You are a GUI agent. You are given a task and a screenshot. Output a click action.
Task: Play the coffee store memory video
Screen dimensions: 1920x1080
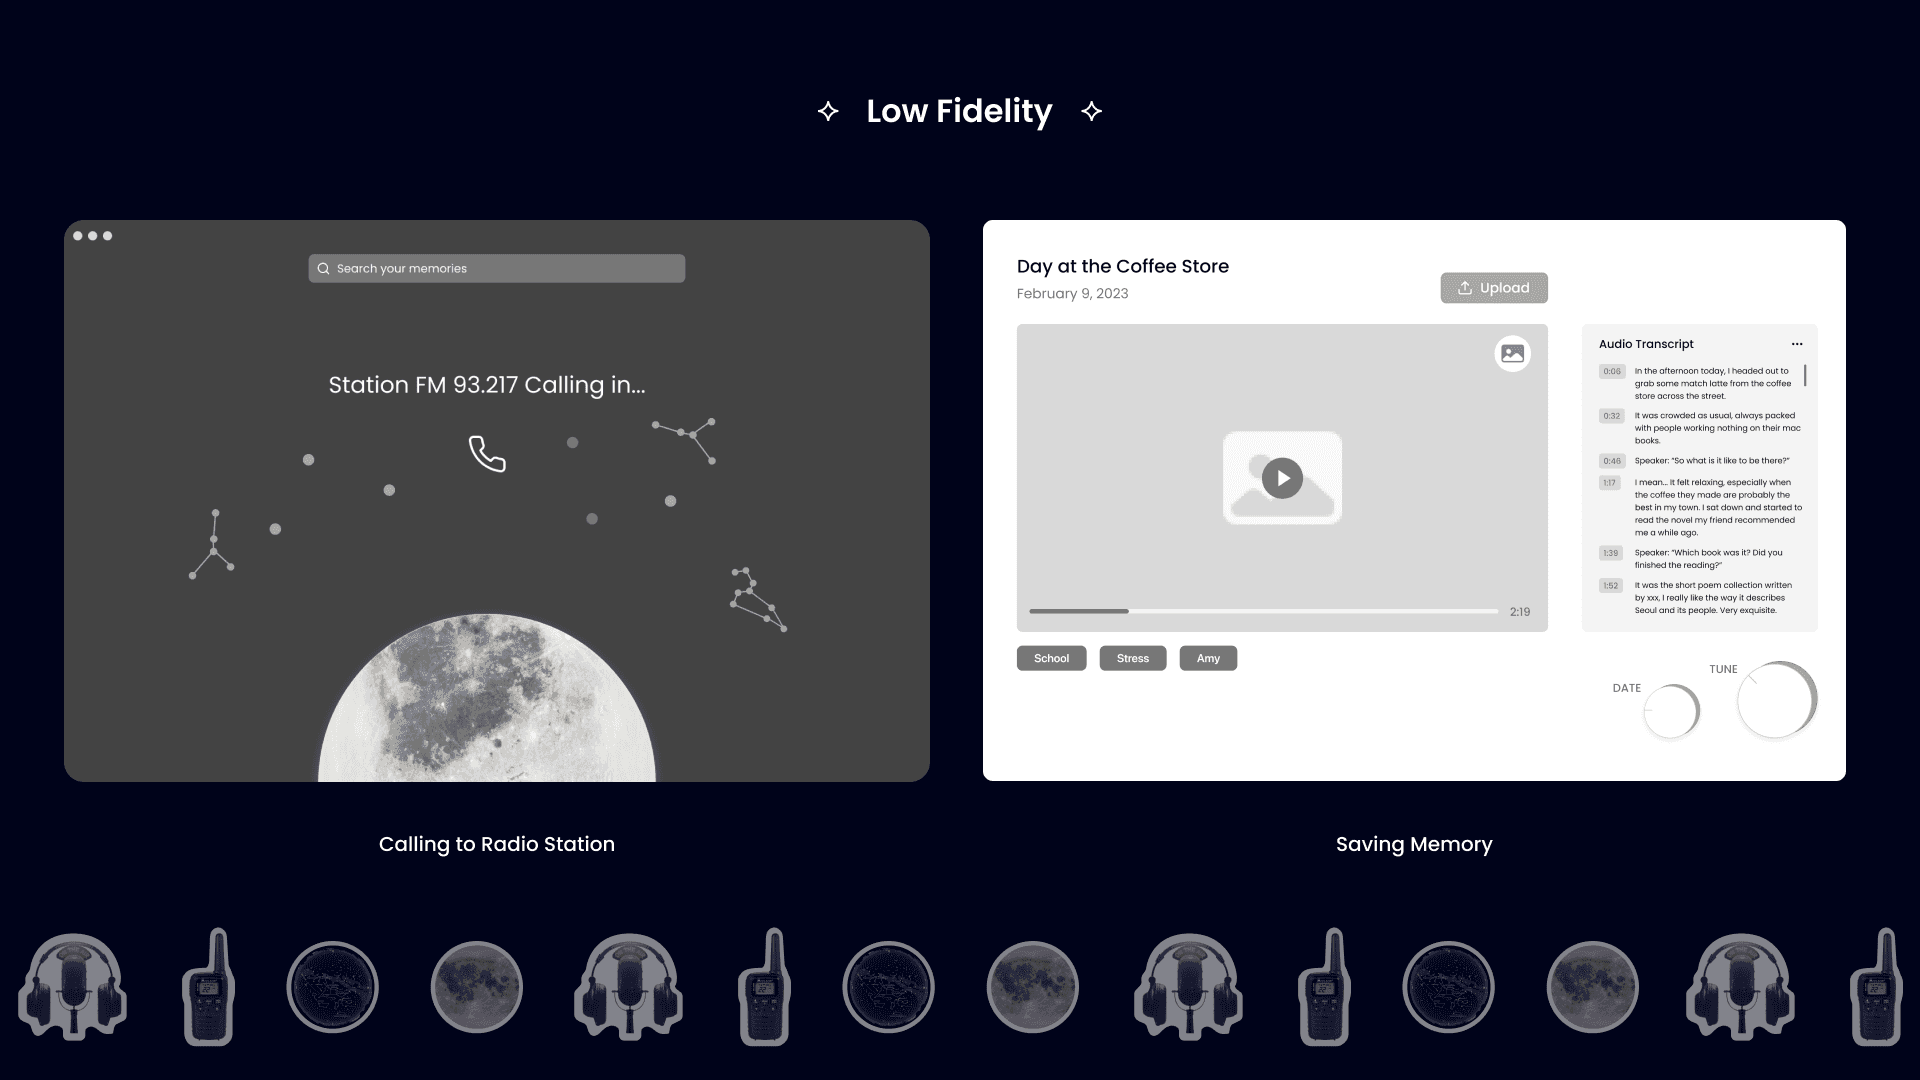coord(1282,478)
